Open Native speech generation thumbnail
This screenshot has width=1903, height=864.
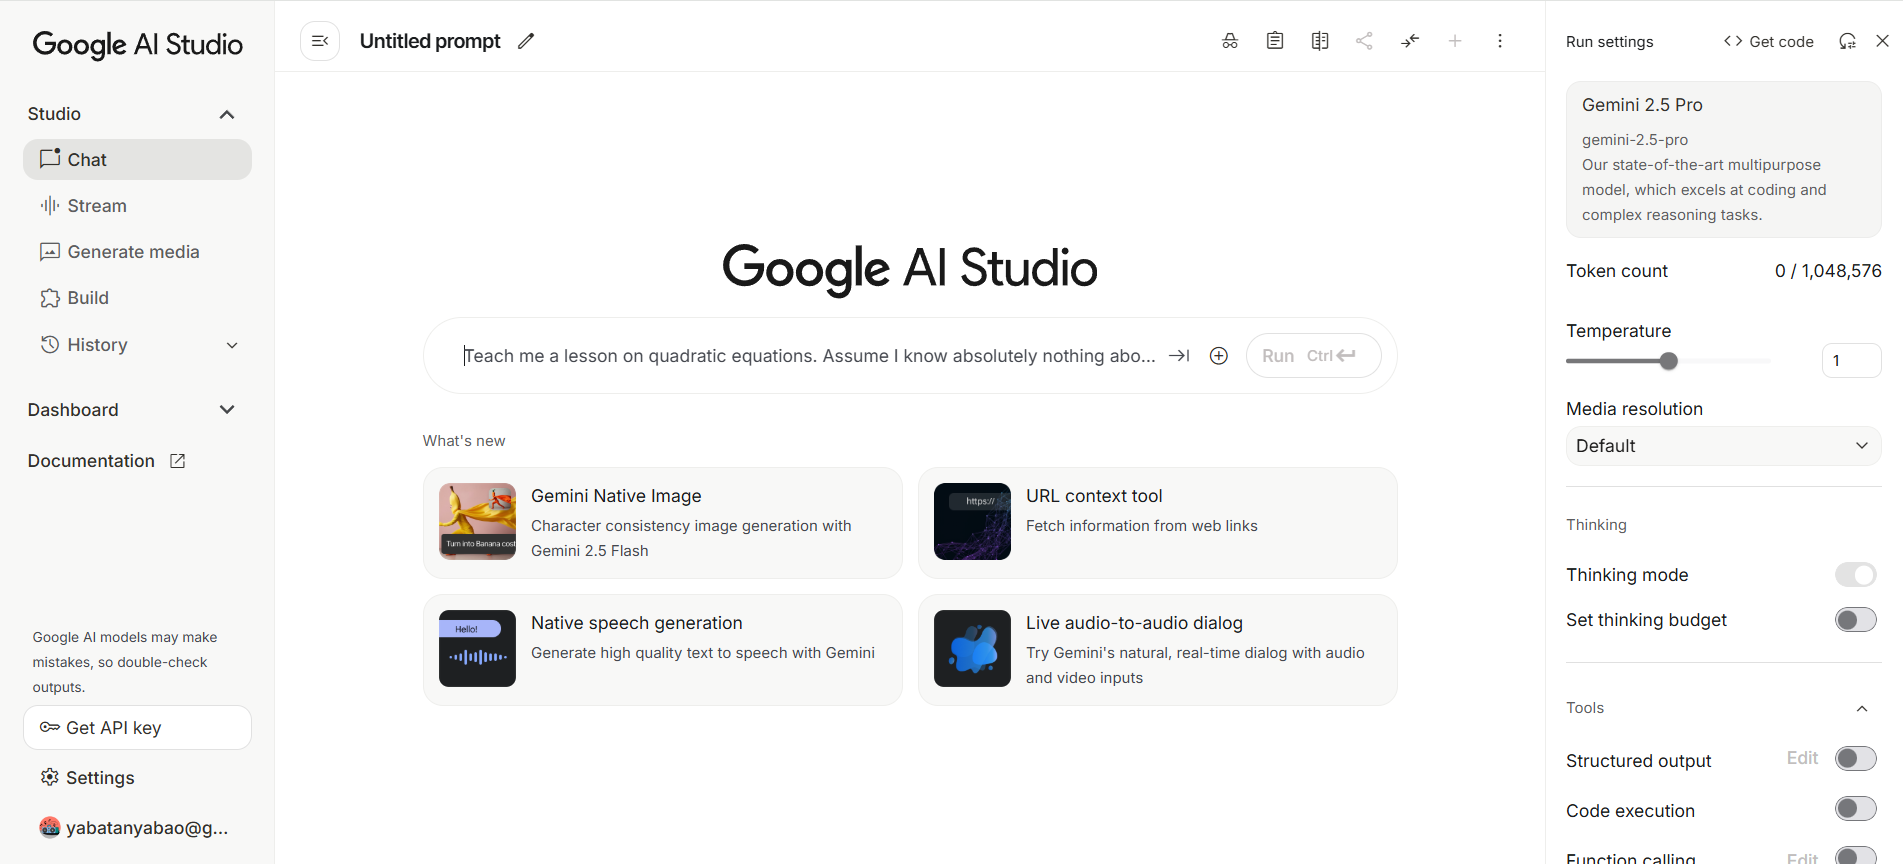(478, 649)
